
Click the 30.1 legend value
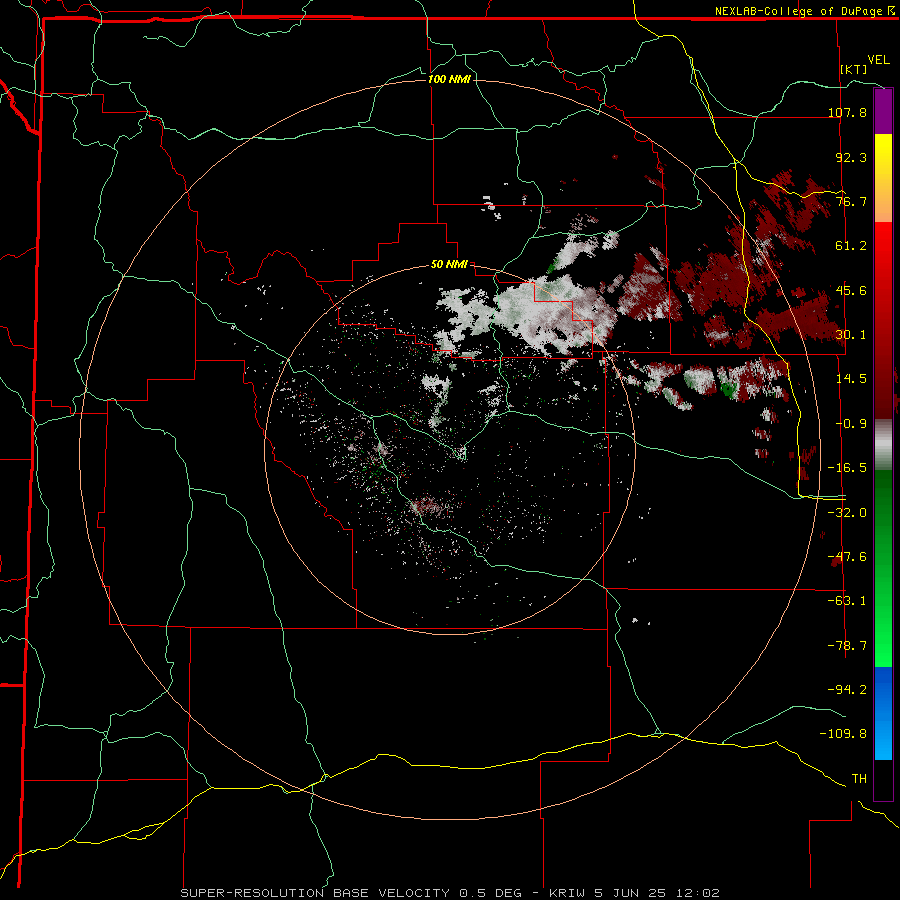click(851, 335)
